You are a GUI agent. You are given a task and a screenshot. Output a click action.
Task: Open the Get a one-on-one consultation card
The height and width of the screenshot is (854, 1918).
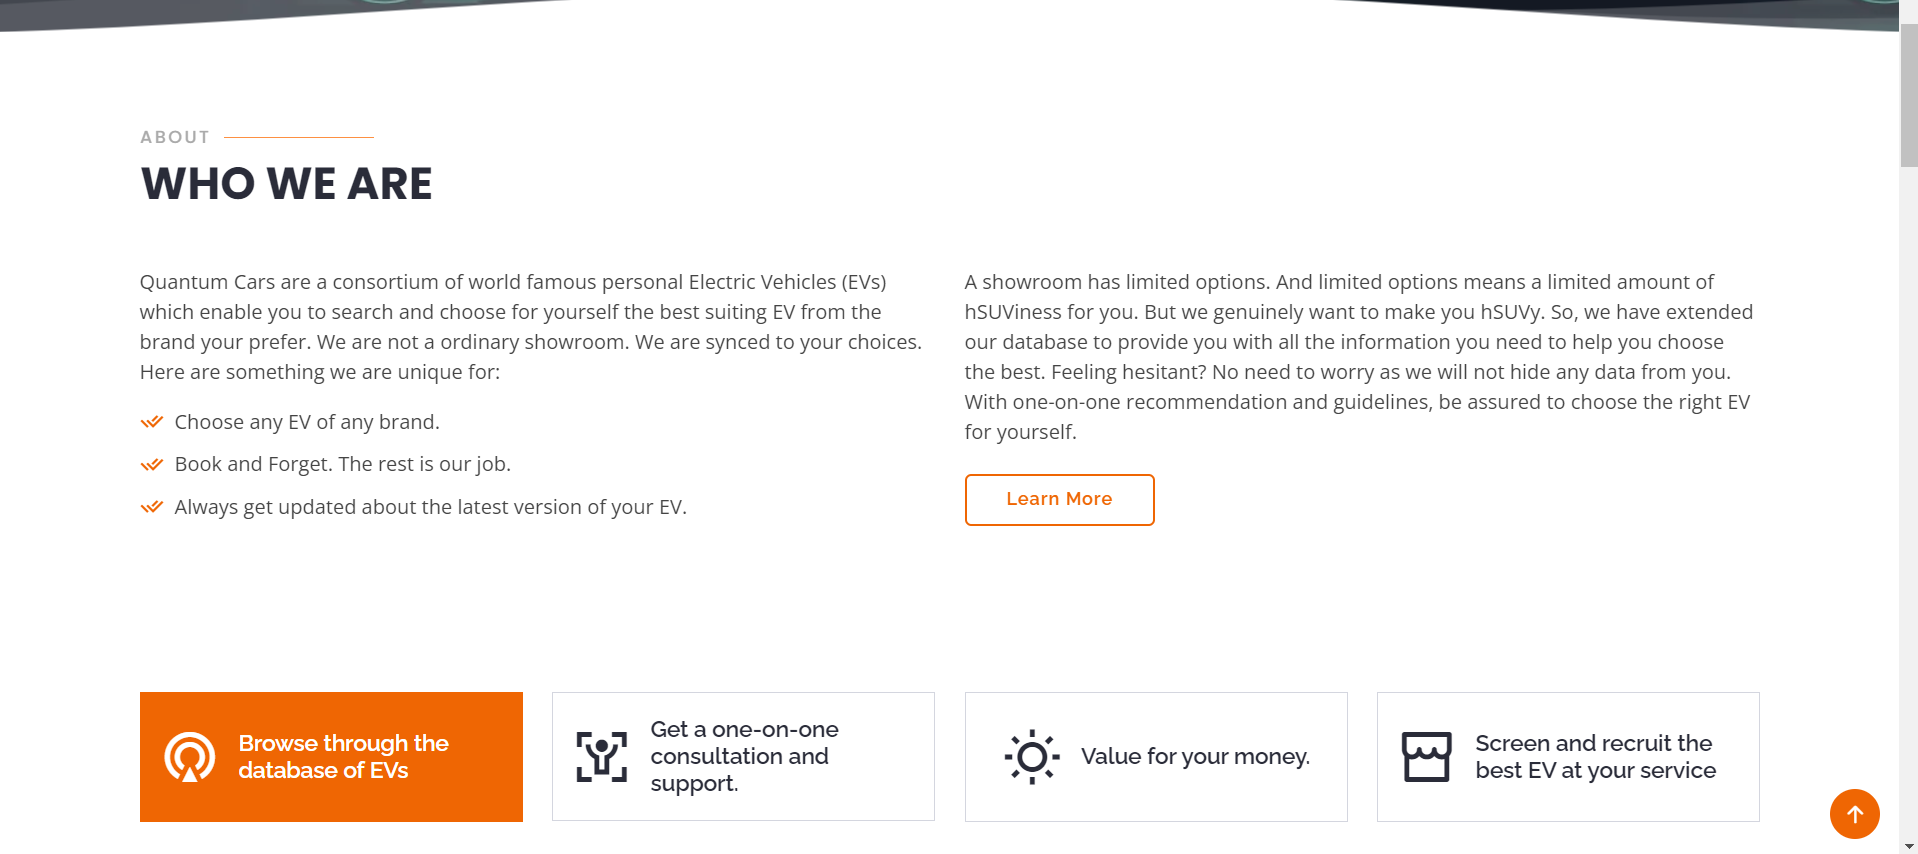[743, 757]
